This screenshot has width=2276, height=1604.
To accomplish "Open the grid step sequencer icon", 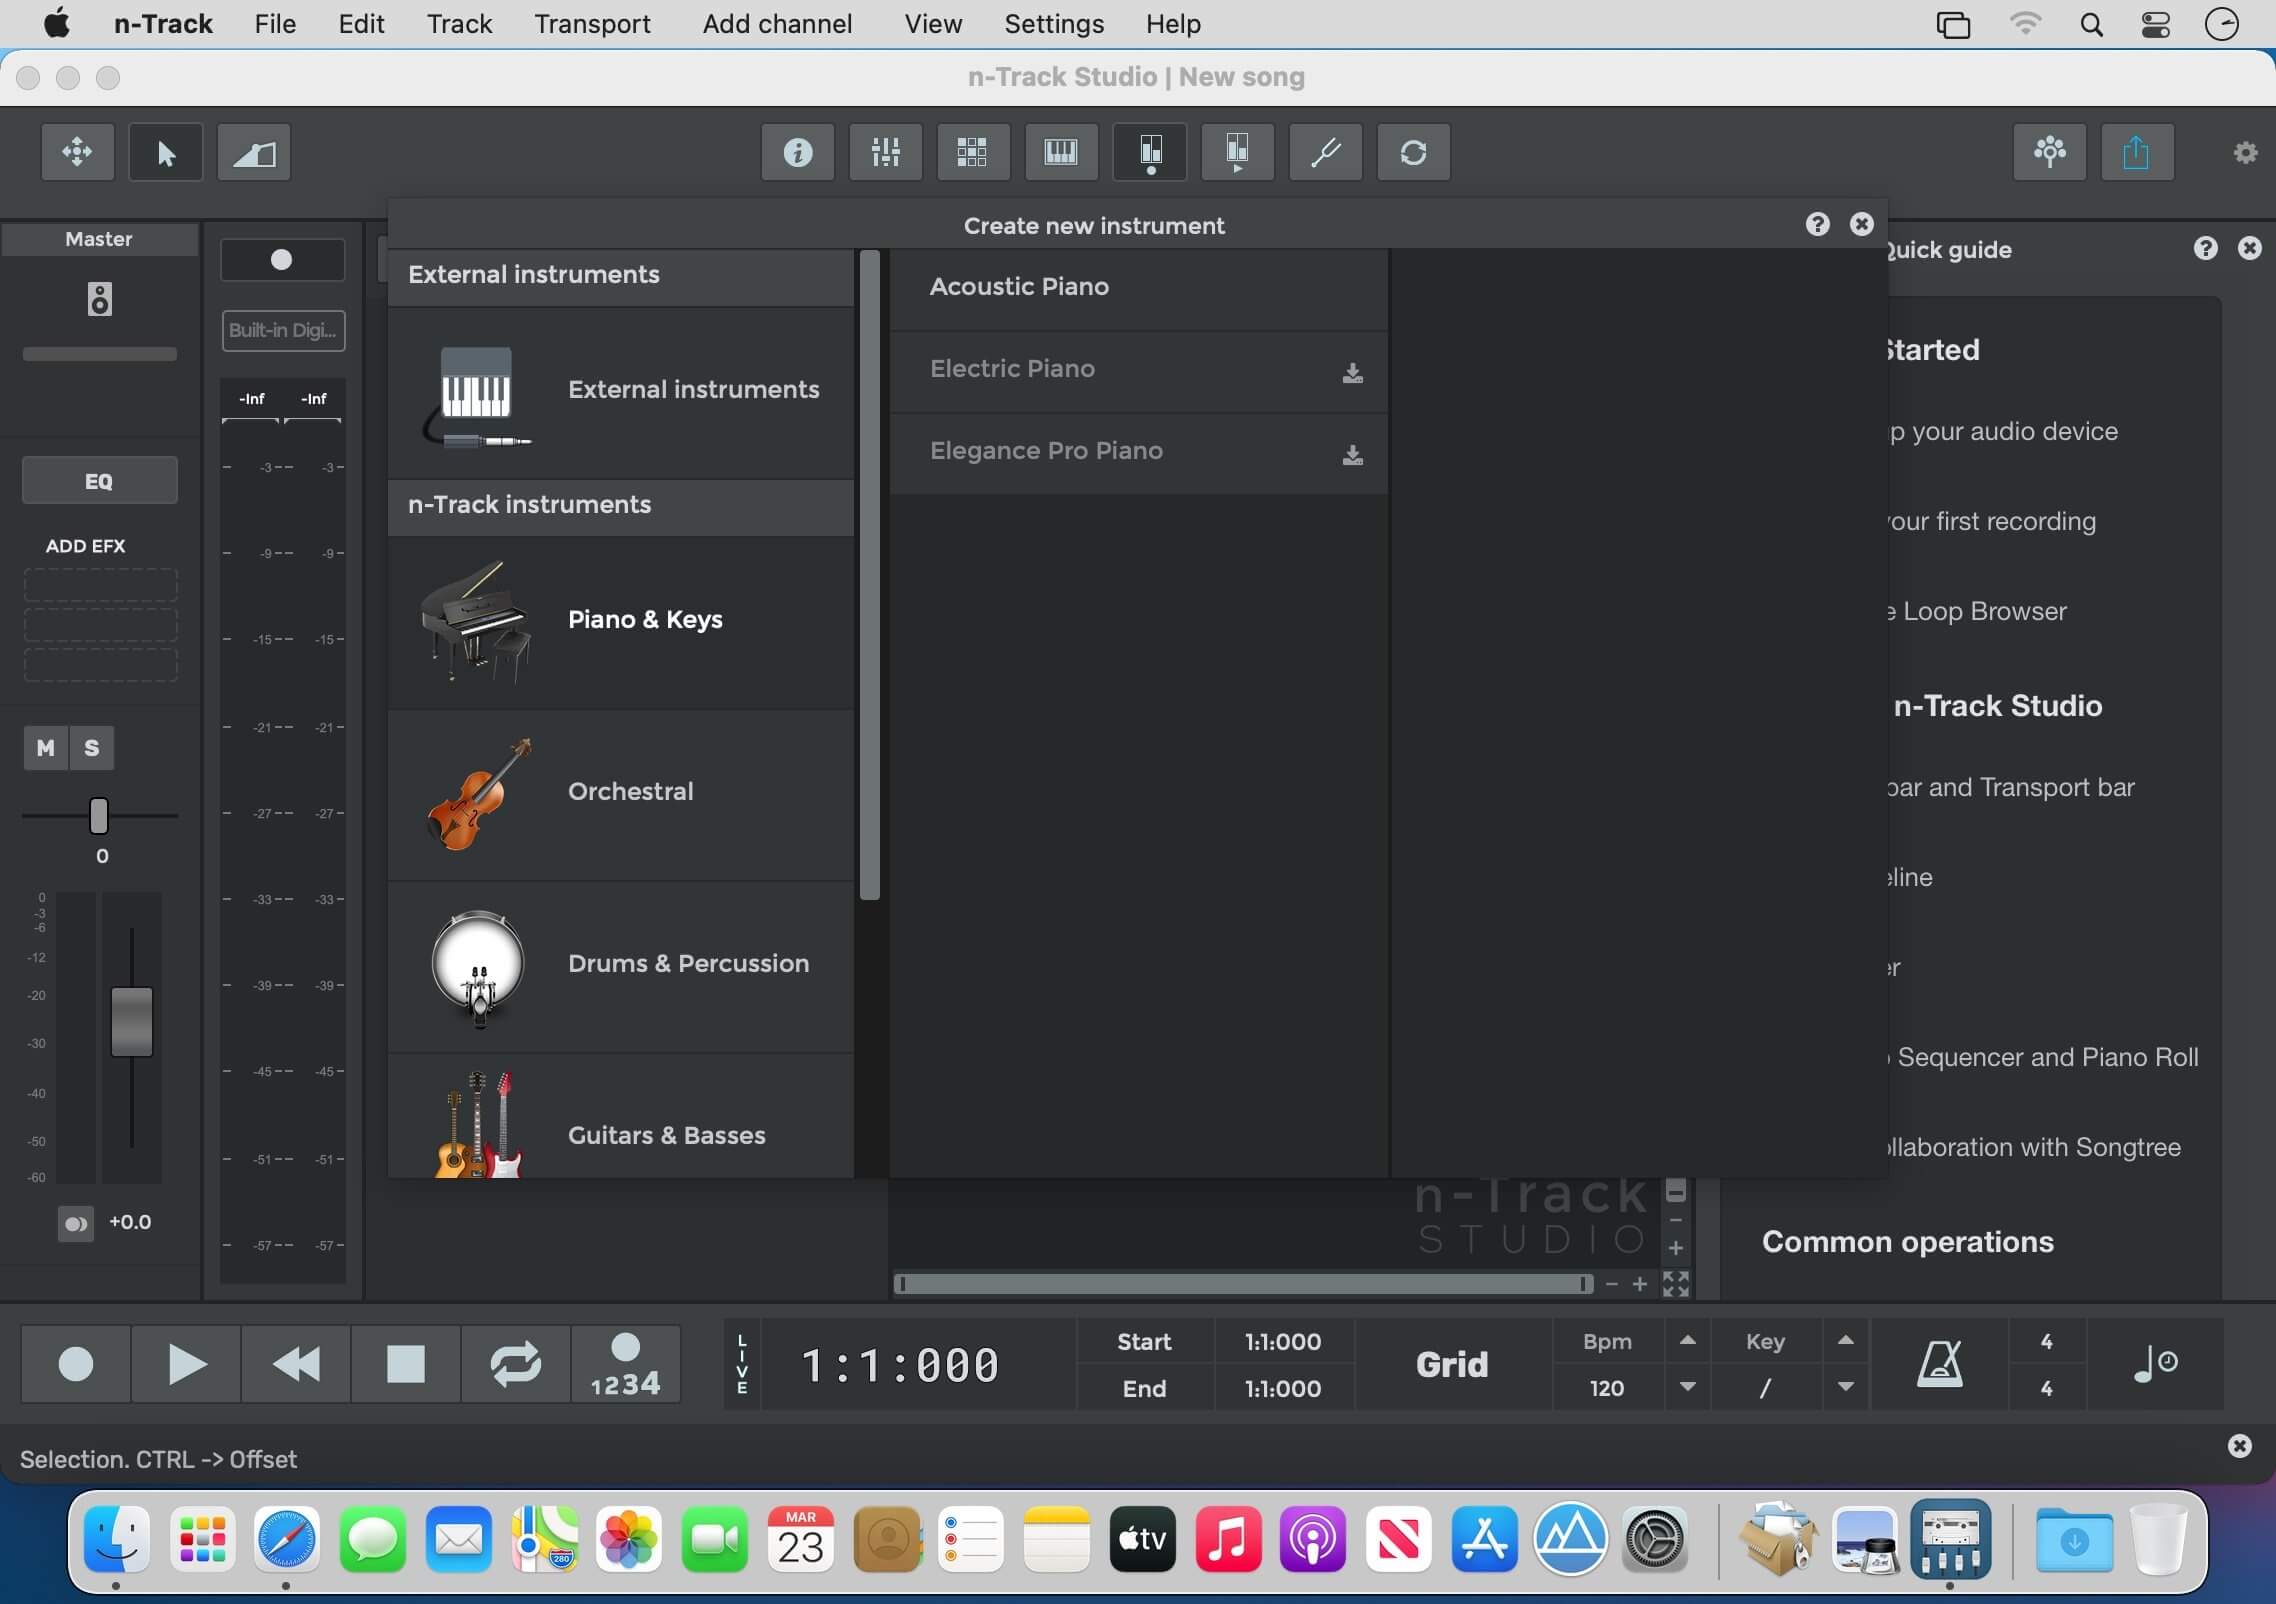I will click(972, 153).
